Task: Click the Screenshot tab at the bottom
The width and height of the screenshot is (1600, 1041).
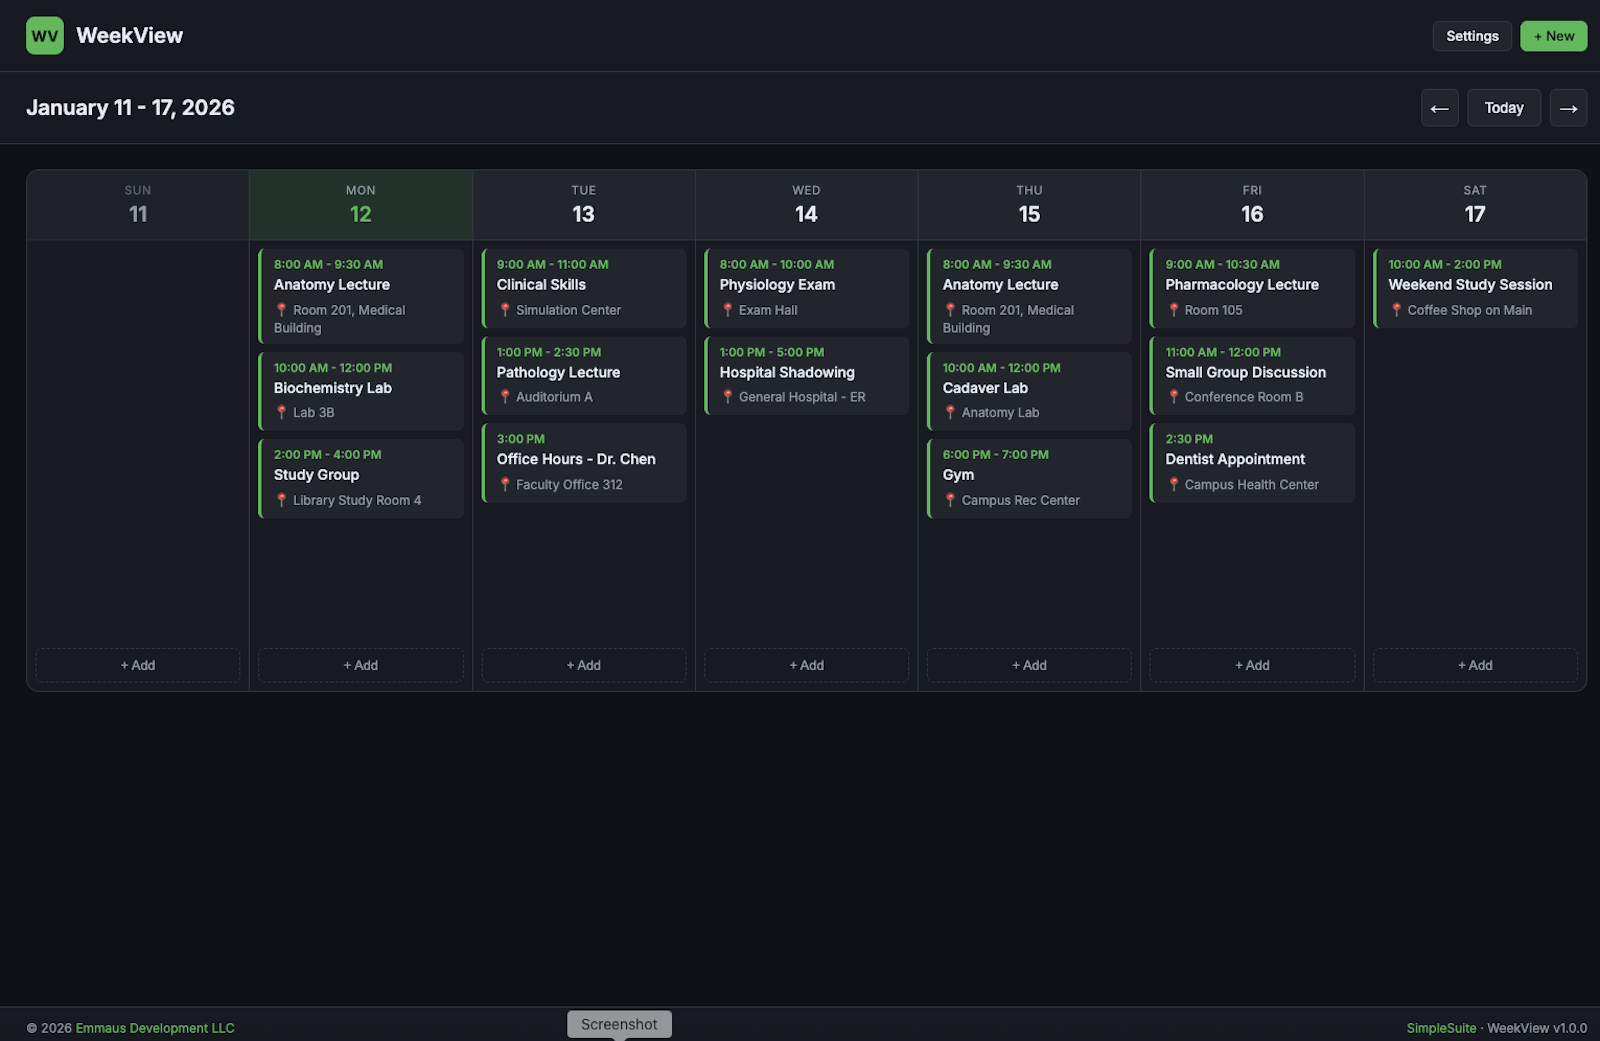Action: (x=619, y=1023)
